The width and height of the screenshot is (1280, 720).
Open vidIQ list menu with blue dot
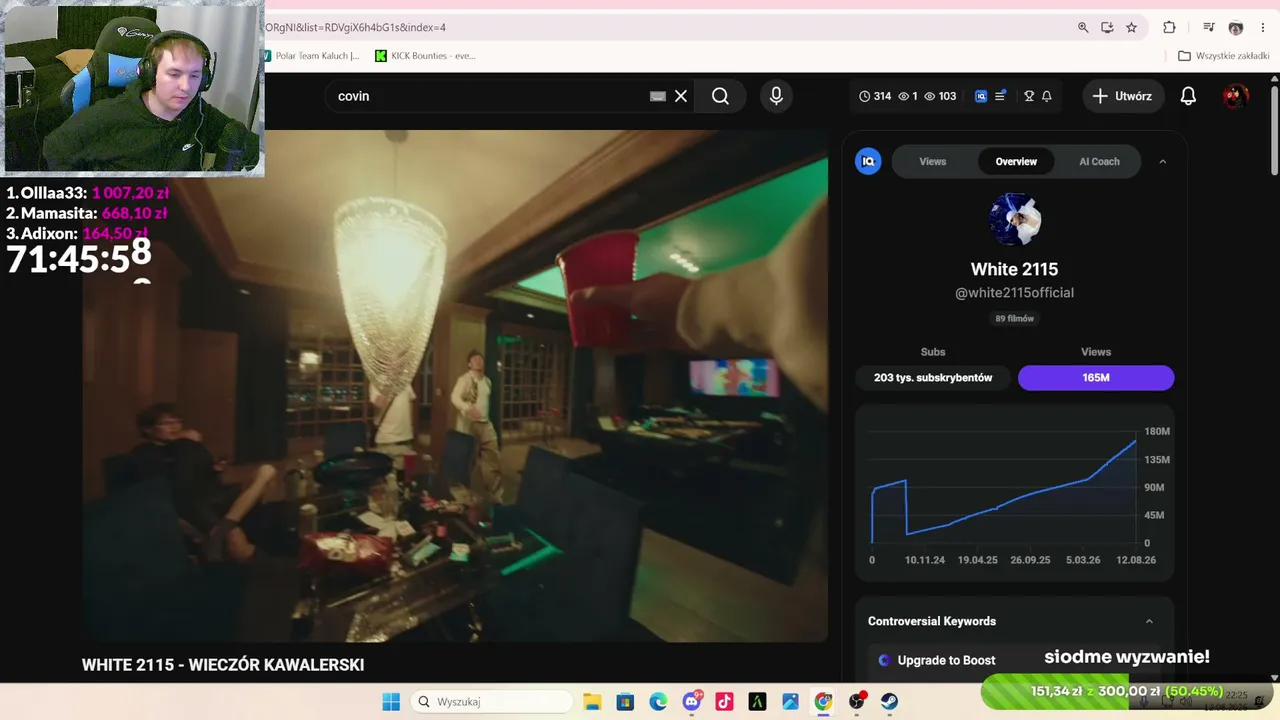point(1000,96)
